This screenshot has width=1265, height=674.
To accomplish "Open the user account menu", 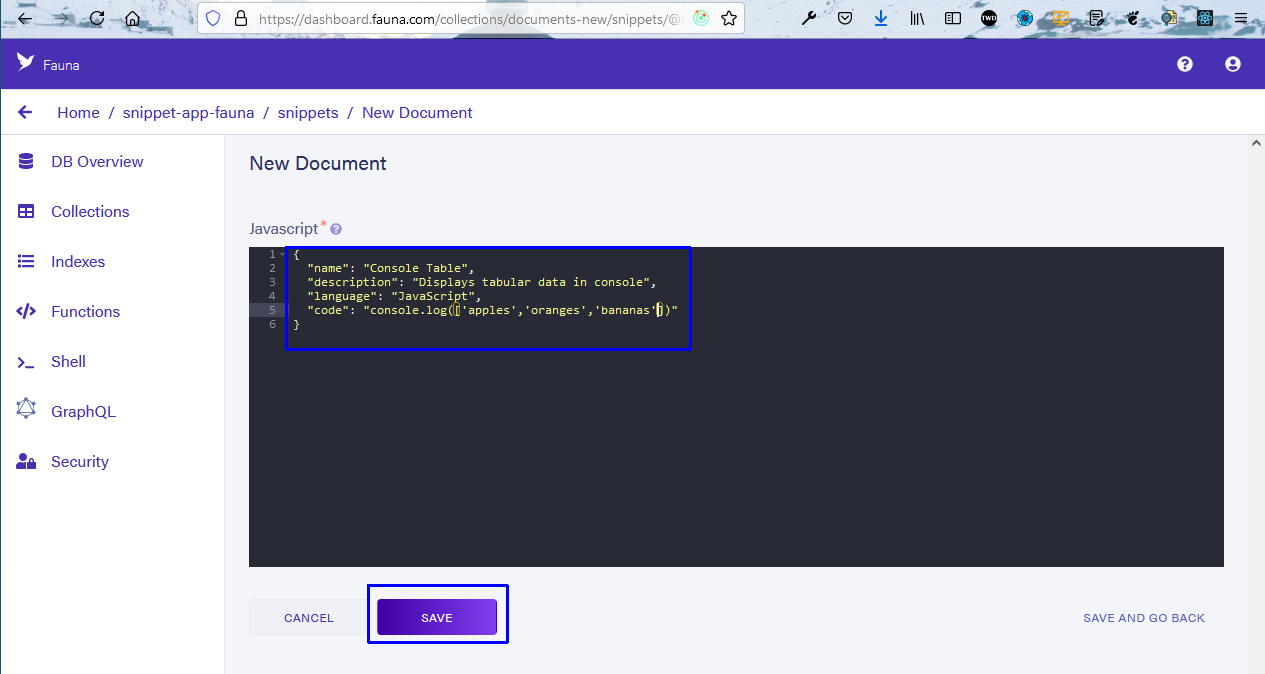I will pyautogui.click(x=1233, y=64).
